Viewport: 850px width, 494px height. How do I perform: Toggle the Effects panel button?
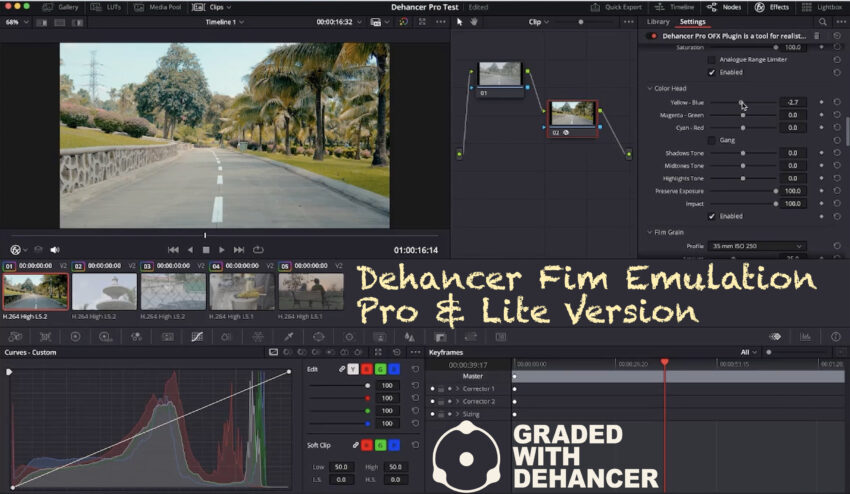[x=772, y=7]
